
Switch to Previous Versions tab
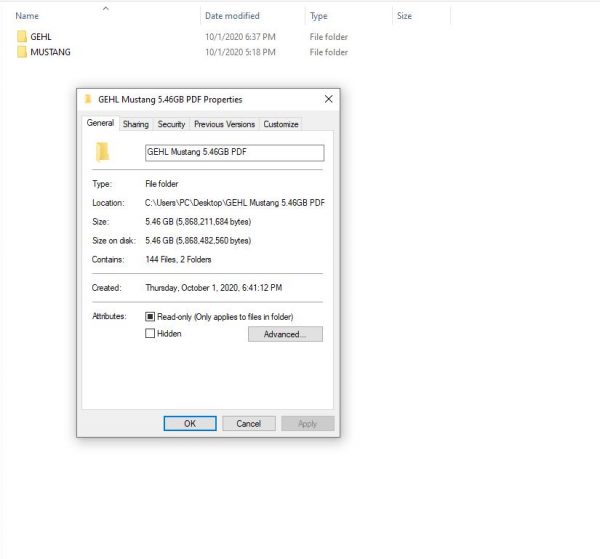tap(224, 124)
